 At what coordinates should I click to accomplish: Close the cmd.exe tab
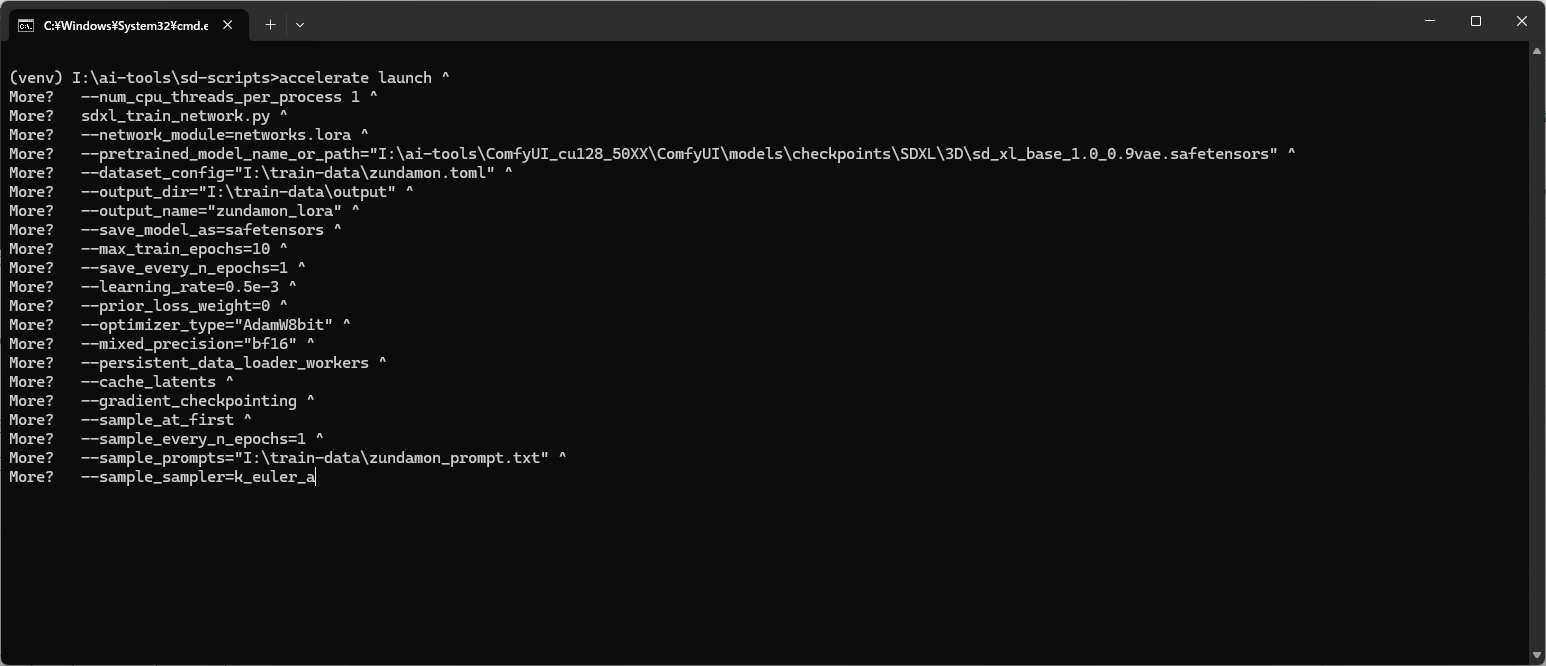pyautogui.click(x=227, y=25)
